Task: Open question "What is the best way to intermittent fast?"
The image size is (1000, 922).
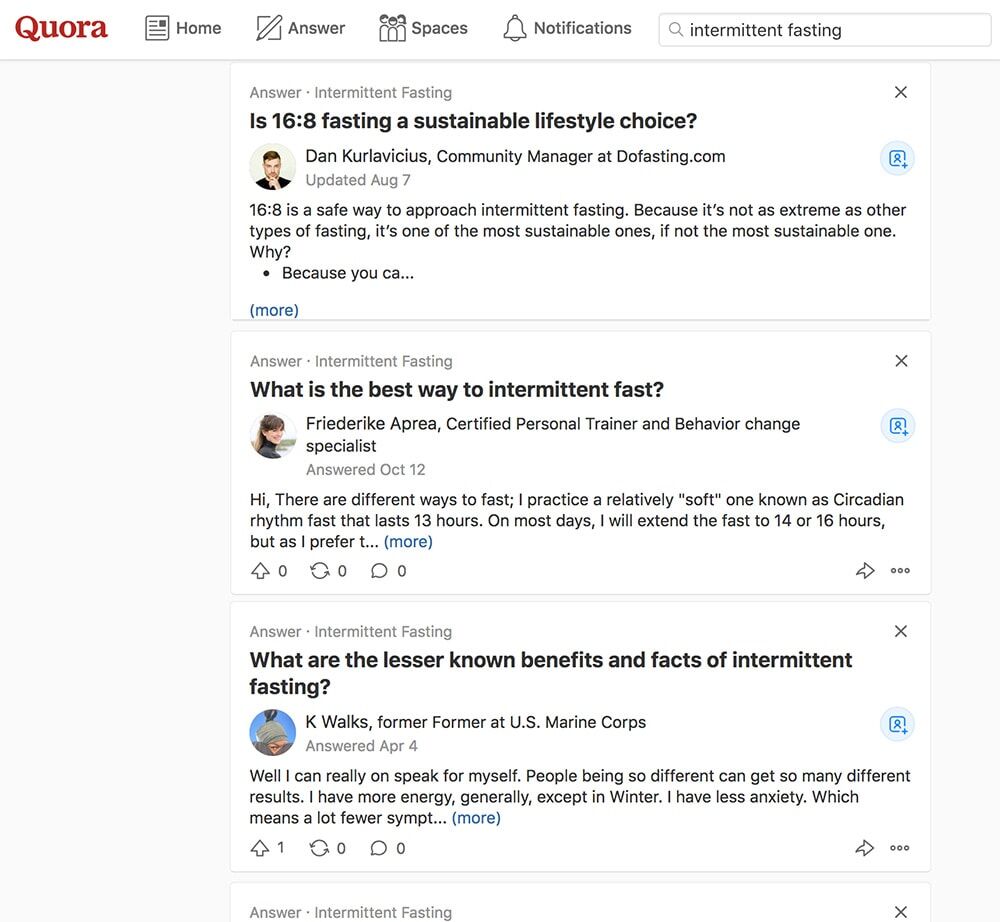Action: pos(457,390)
